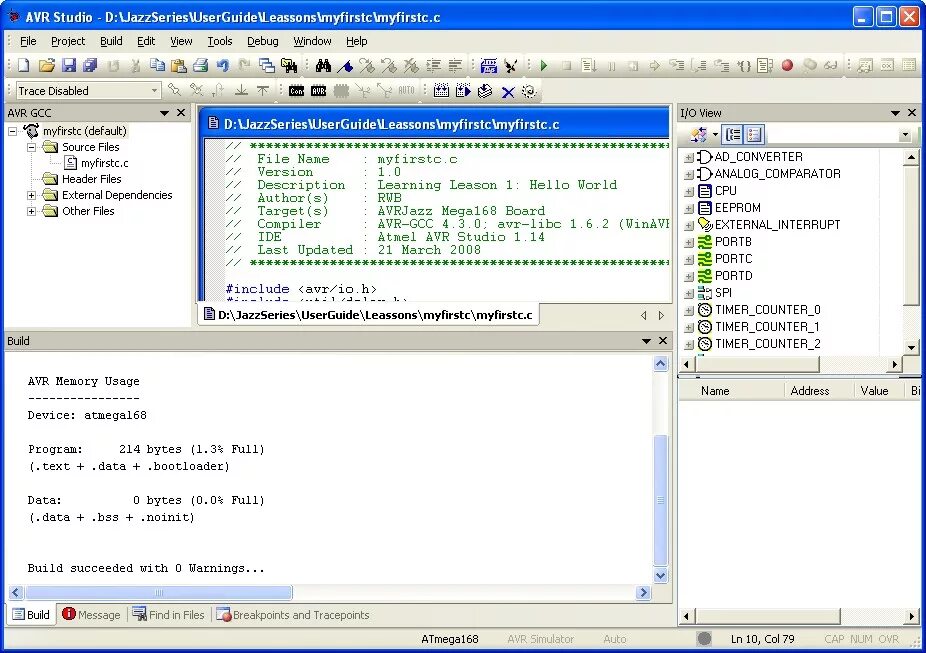The image size is (926, 653).
Task: Select the Build output tab
Action: tap(31, 615)
